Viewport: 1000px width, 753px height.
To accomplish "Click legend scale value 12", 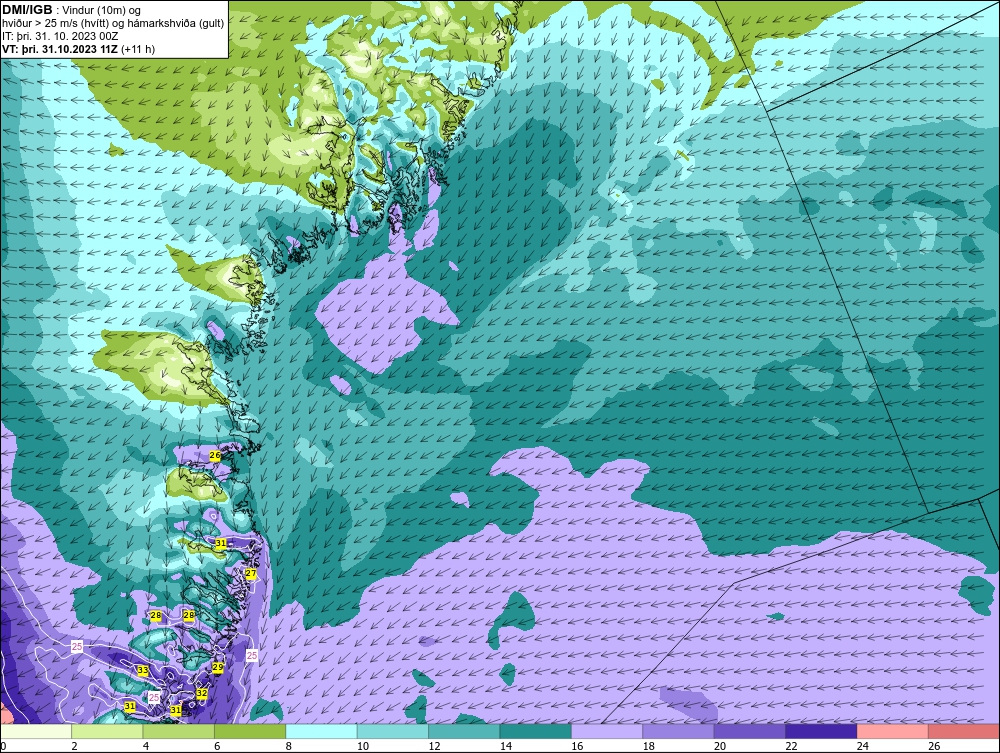I will pyautogui.click(x=434, y=746).
